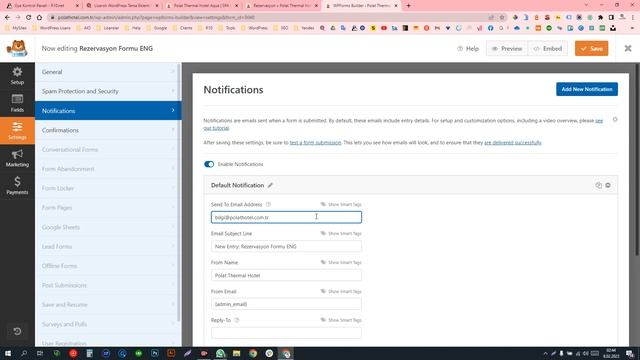Screen dimensions: 640x360
Task: Show hidden system tray icons
Action: tap(545, 353)
